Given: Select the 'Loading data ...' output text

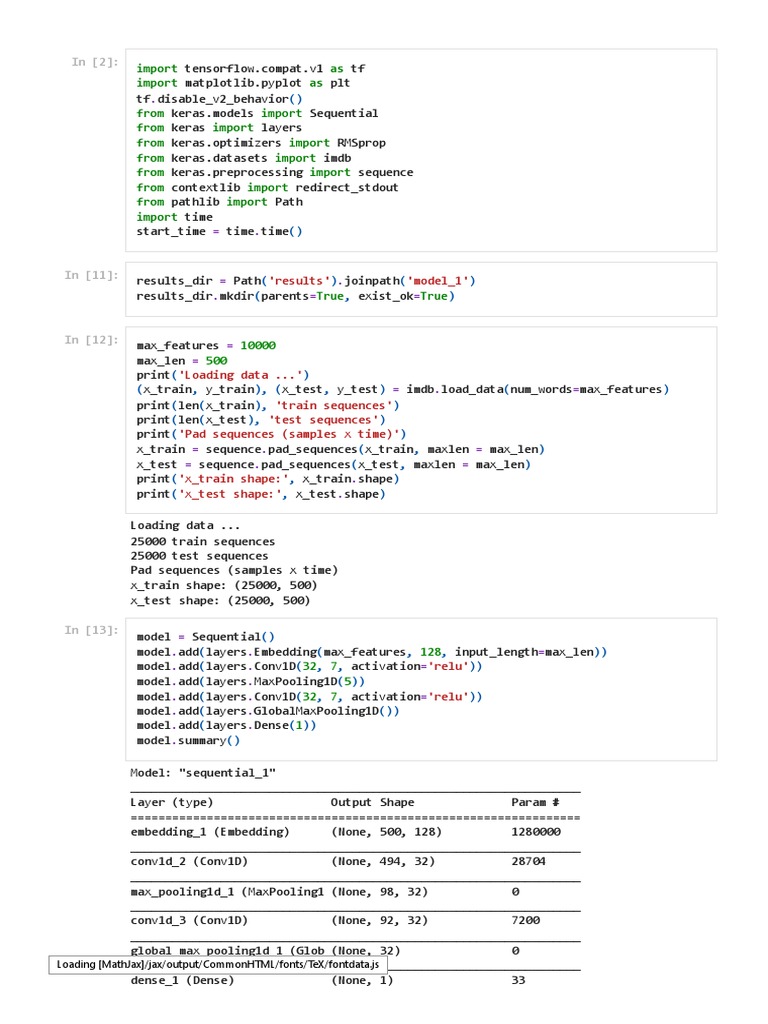Looking at the screenshot, I should (x=172, y=526).
